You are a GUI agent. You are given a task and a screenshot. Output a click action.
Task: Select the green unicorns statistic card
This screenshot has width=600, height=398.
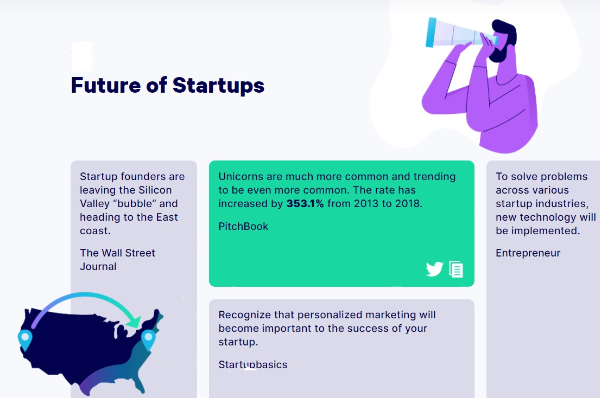[341, 223]
